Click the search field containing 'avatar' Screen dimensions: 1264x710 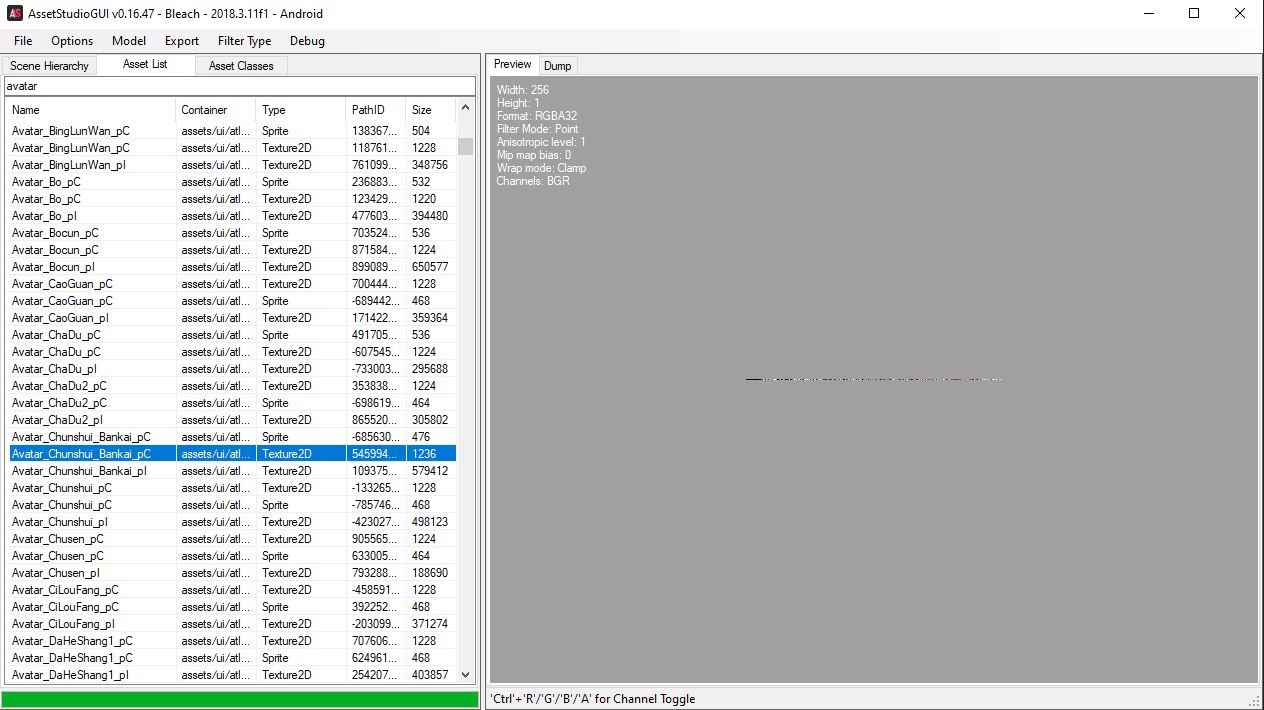240,86
